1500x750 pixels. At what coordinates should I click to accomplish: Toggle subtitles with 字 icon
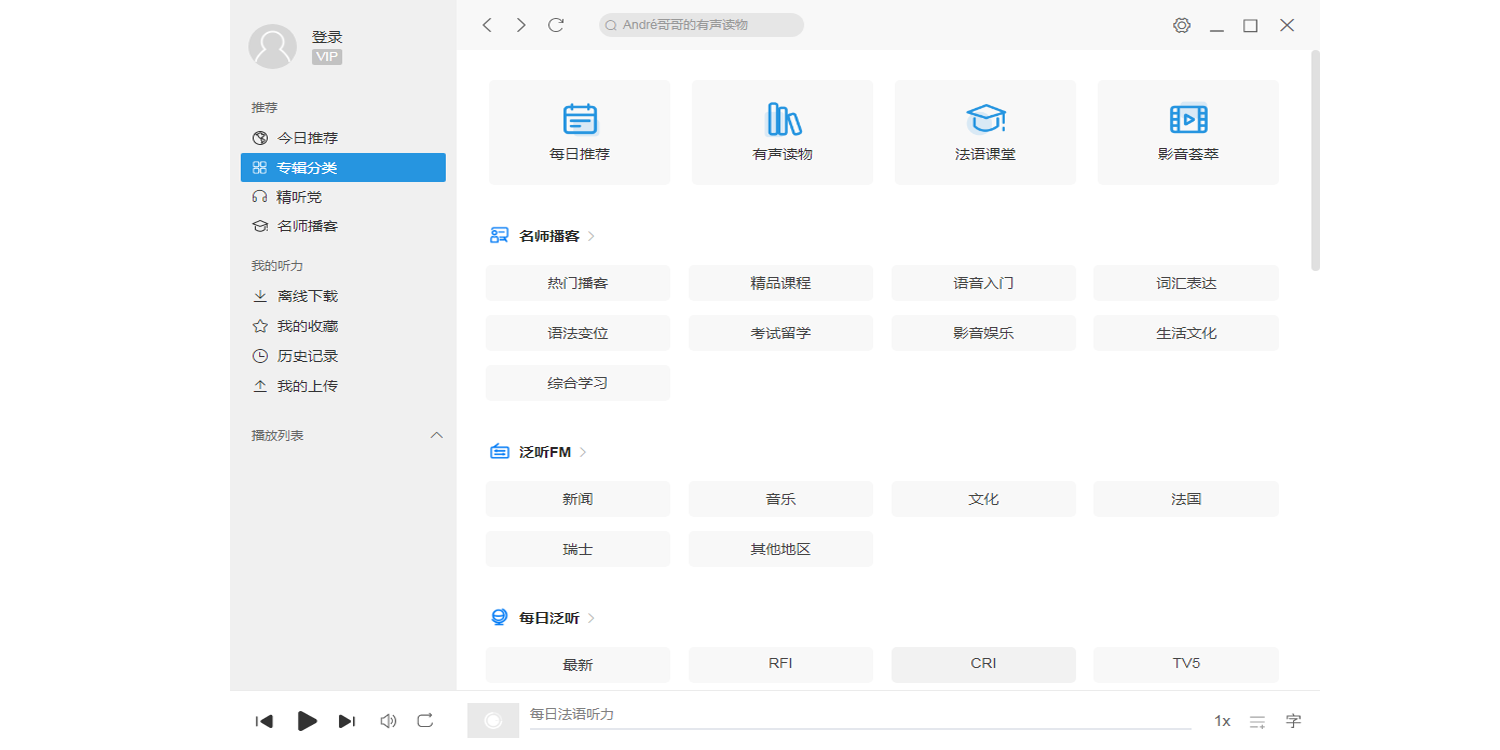[1294, 721]
